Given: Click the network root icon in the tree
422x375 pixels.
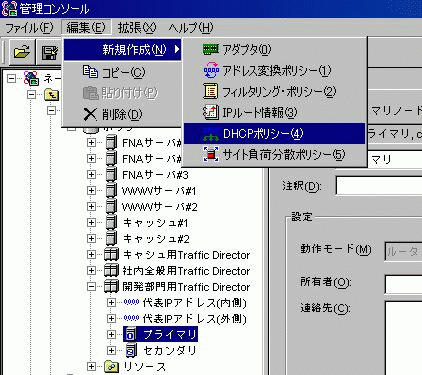Looking at the screenshot, I should tap(32, 79).
